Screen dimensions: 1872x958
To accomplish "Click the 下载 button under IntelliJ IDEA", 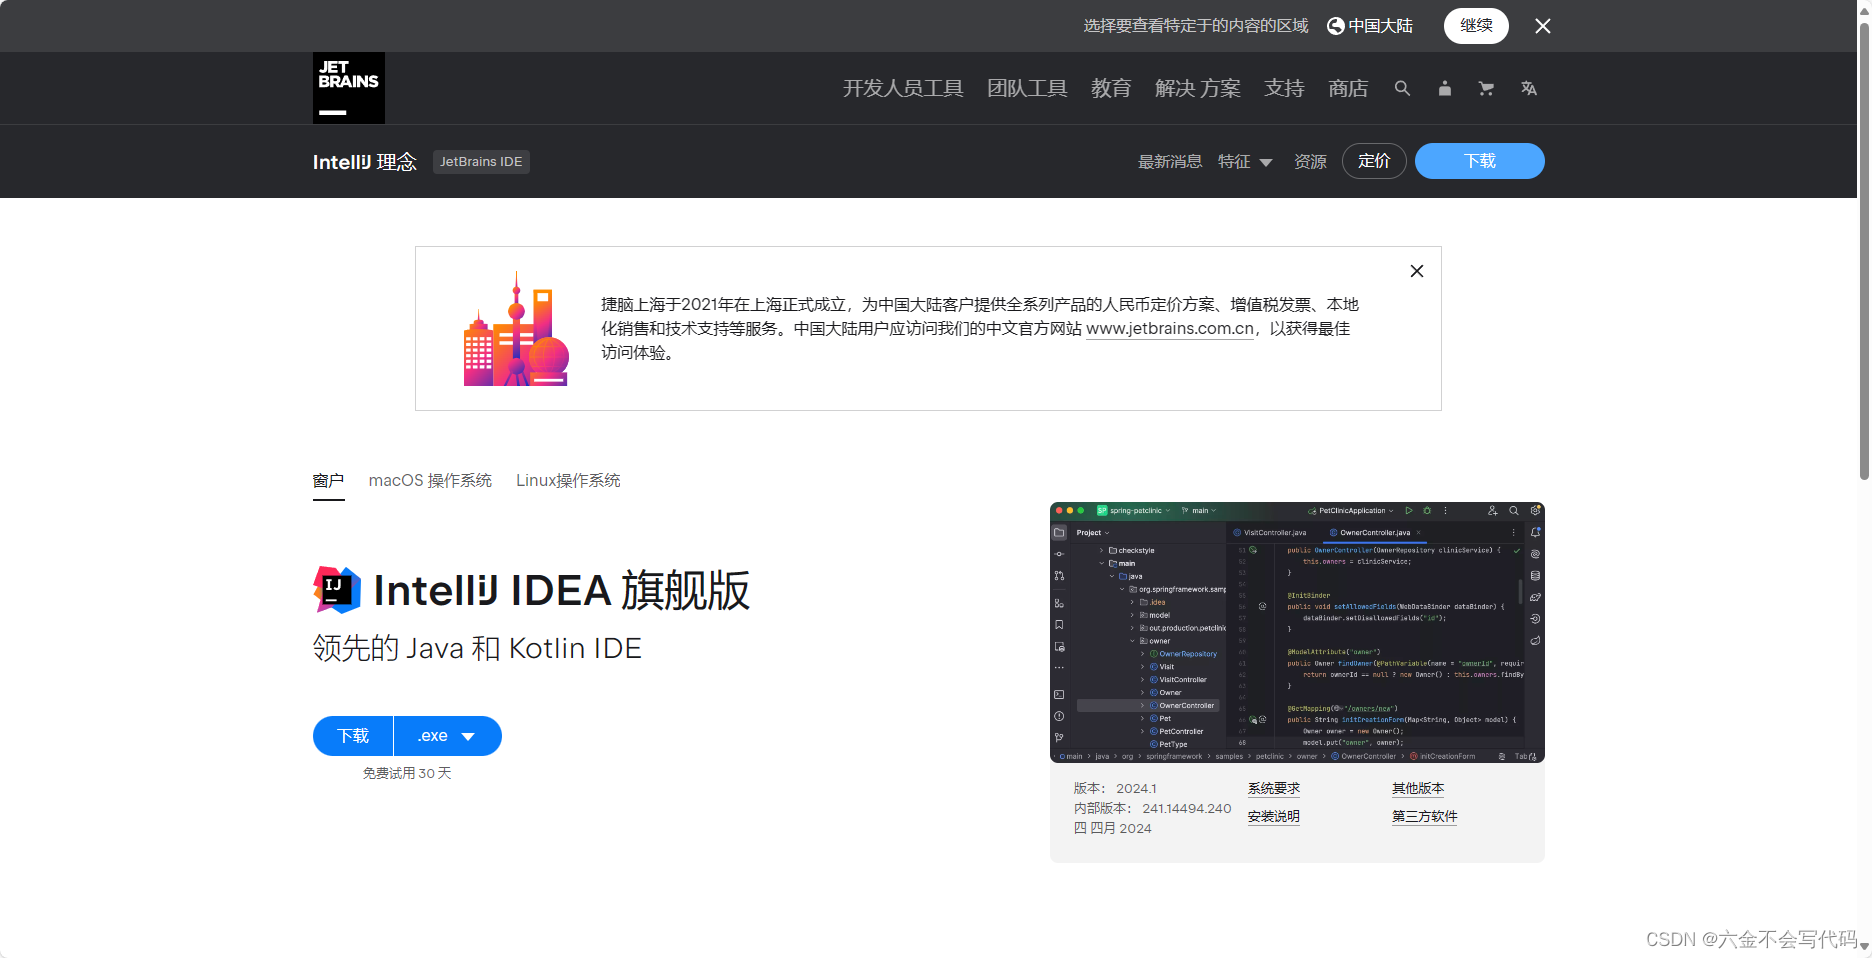I will pos(353,736).
